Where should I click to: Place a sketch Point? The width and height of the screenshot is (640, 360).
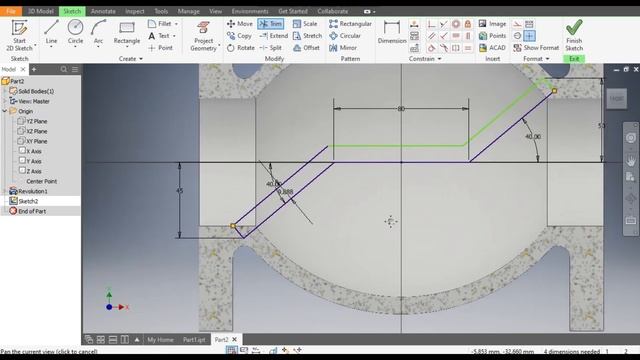pos(160,48)
